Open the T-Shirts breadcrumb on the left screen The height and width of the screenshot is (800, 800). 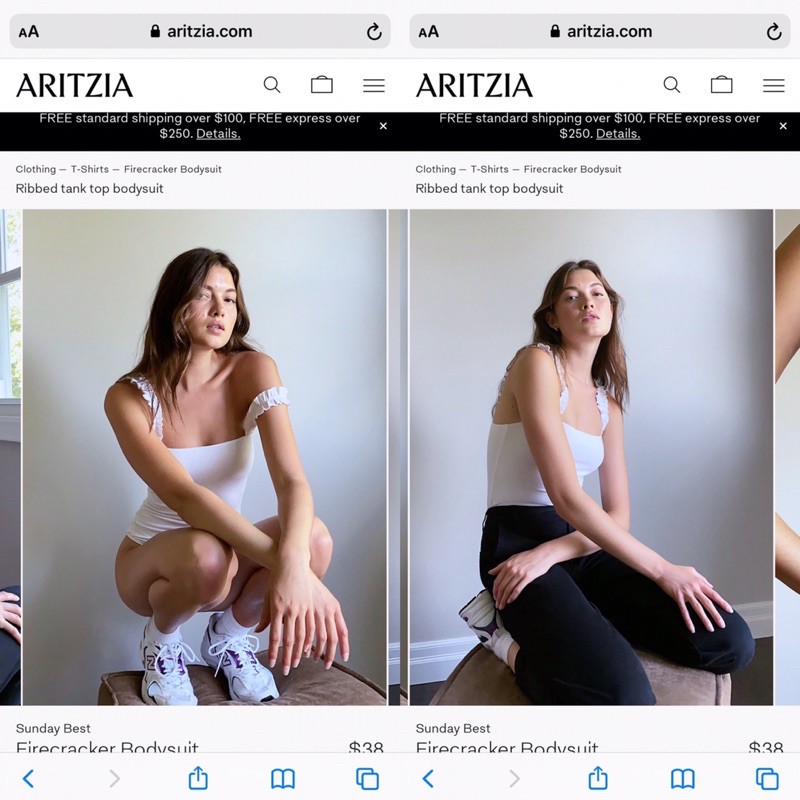(x=89, y=169)
